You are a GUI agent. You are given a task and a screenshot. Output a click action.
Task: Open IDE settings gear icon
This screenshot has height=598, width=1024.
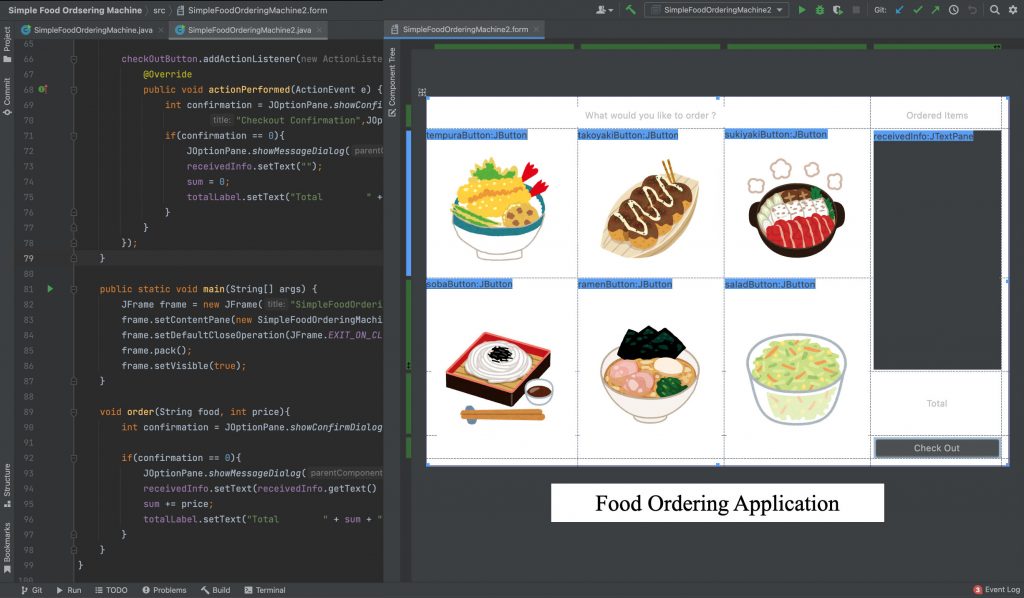pyautogui.click(x=1012, y=10)
